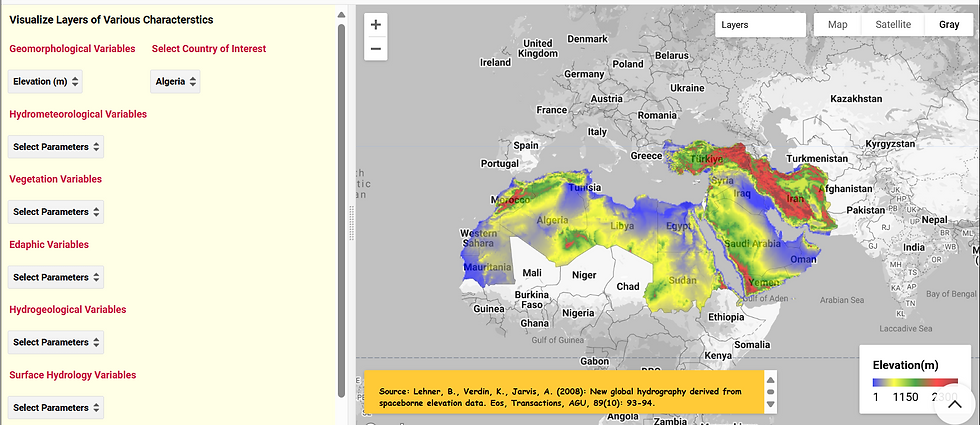The image size is (980, 425).
Task: Click the Hydrometeorological Variables heading
Action: (x=78, y=114)
